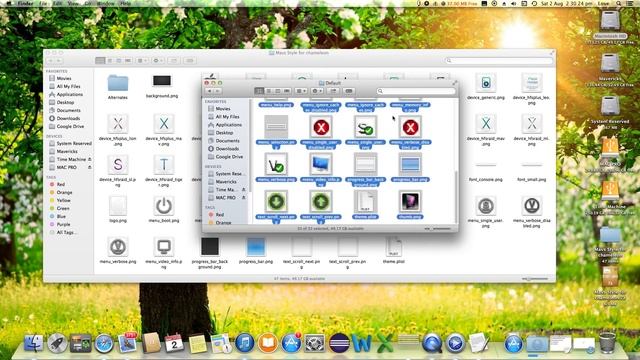640x360 pixels.
Task: Click the Default window vertical scrollbar
Action: (x=456, y=196)
